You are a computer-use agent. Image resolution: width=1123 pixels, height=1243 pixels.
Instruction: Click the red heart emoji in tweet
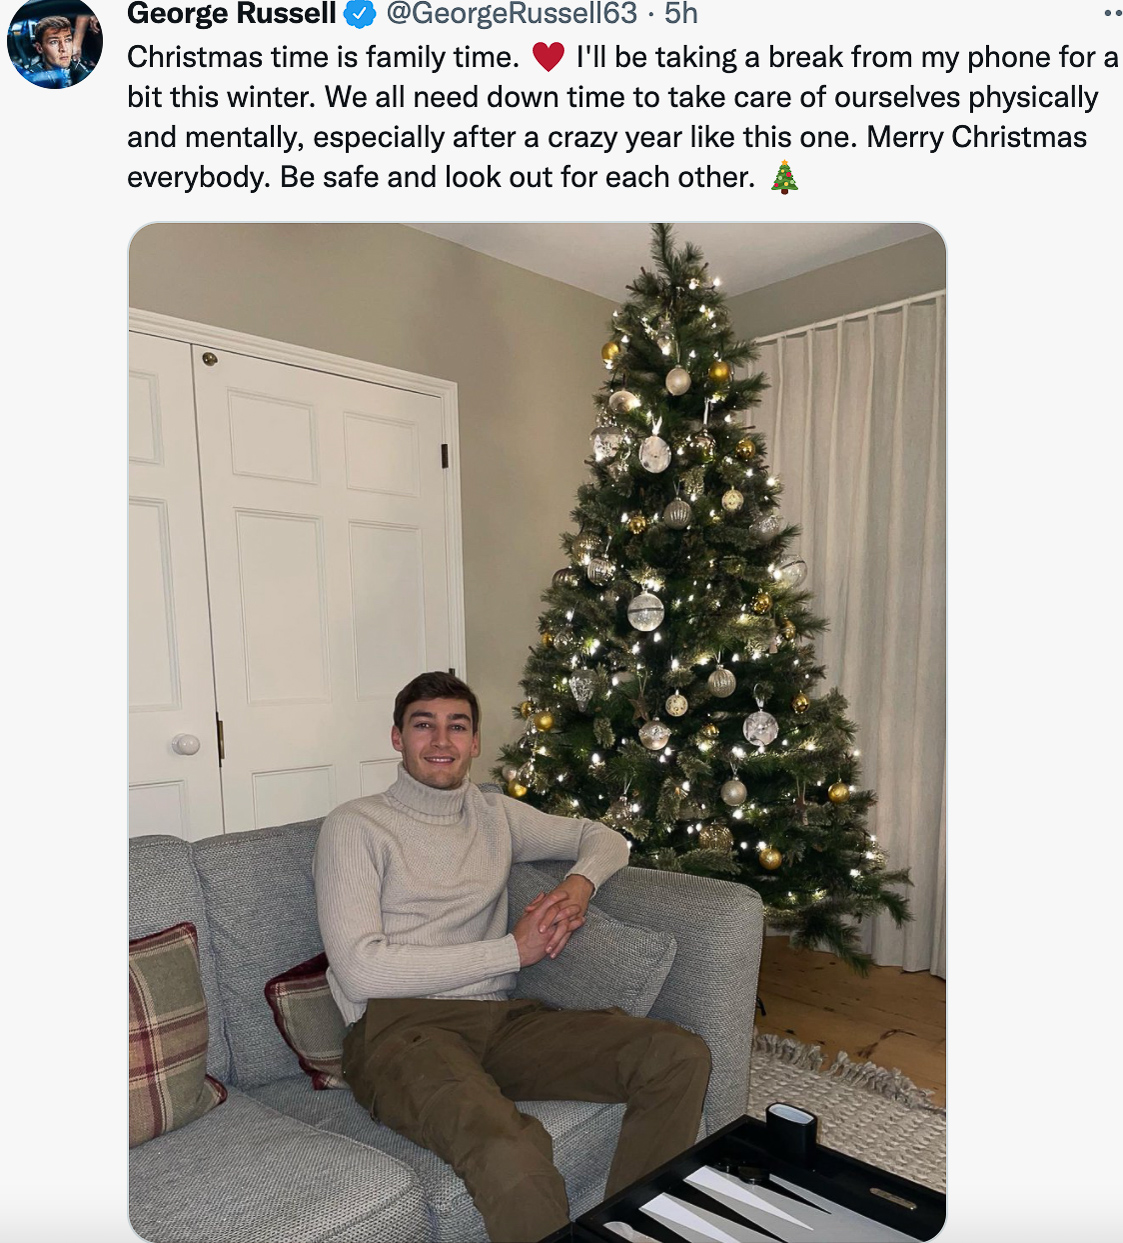[x=548, y=57]
